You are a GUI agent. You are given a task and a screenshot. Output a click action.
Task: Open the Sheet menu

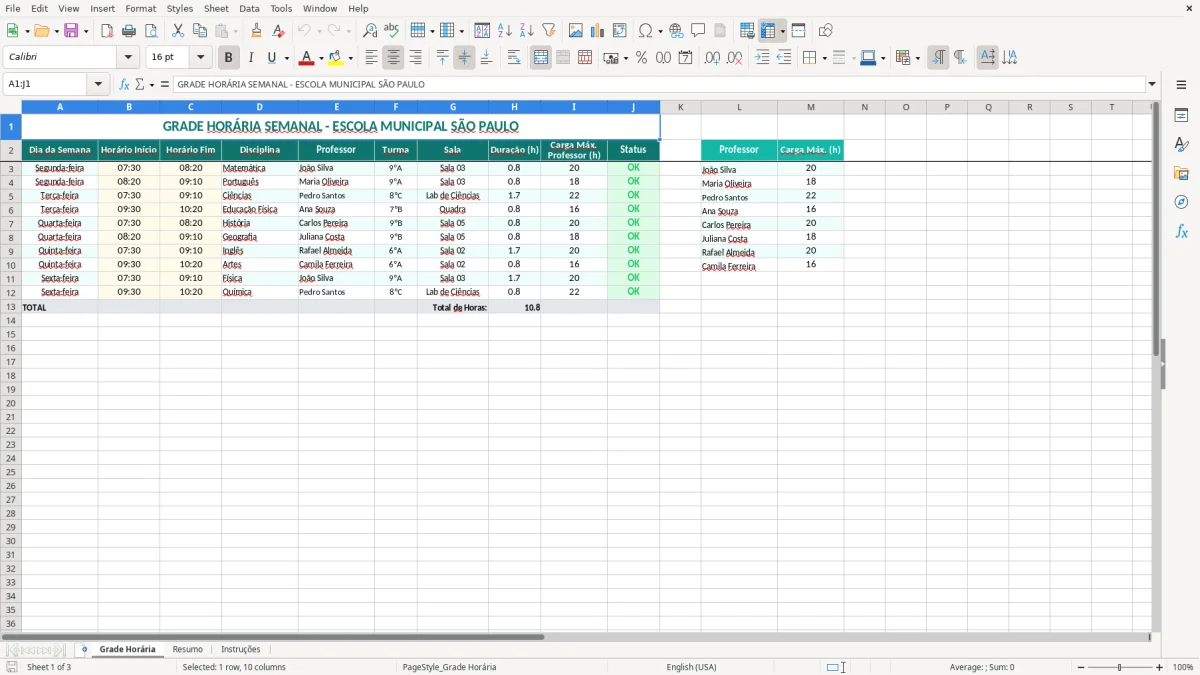[216, 8]
